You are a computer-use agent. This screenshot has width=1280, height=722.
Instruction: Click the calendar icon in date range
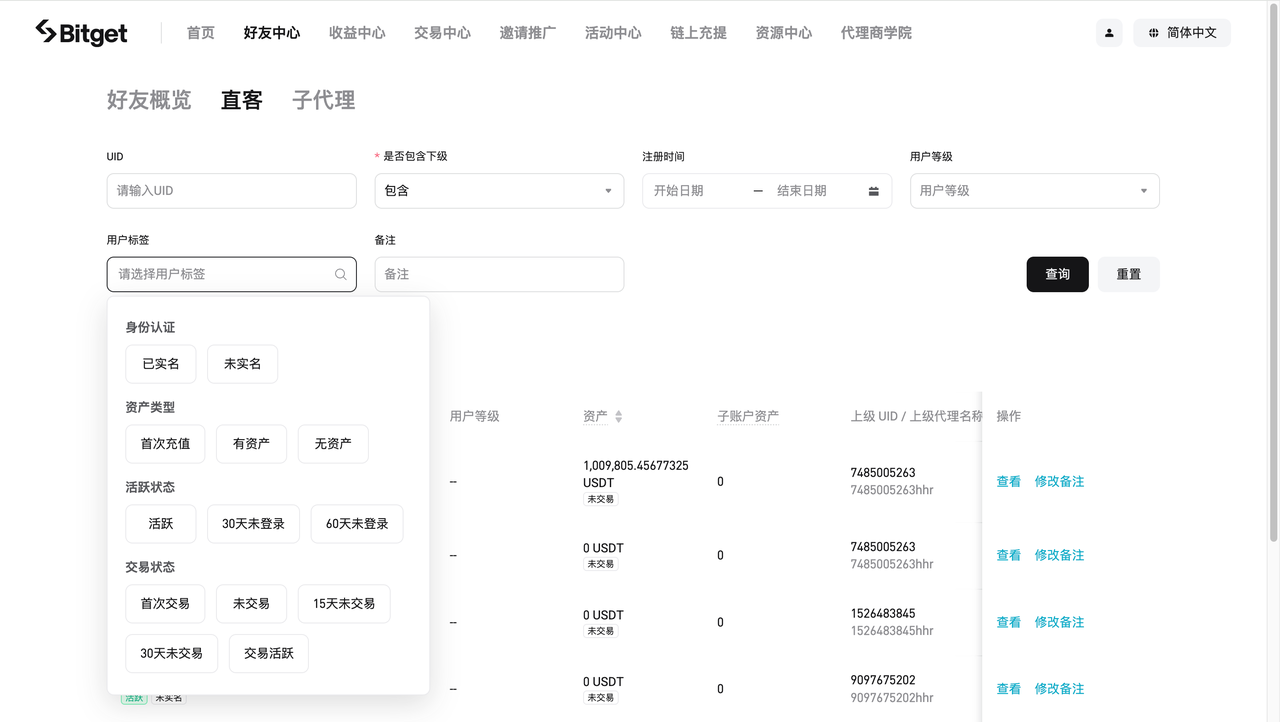tap(873, 191)
